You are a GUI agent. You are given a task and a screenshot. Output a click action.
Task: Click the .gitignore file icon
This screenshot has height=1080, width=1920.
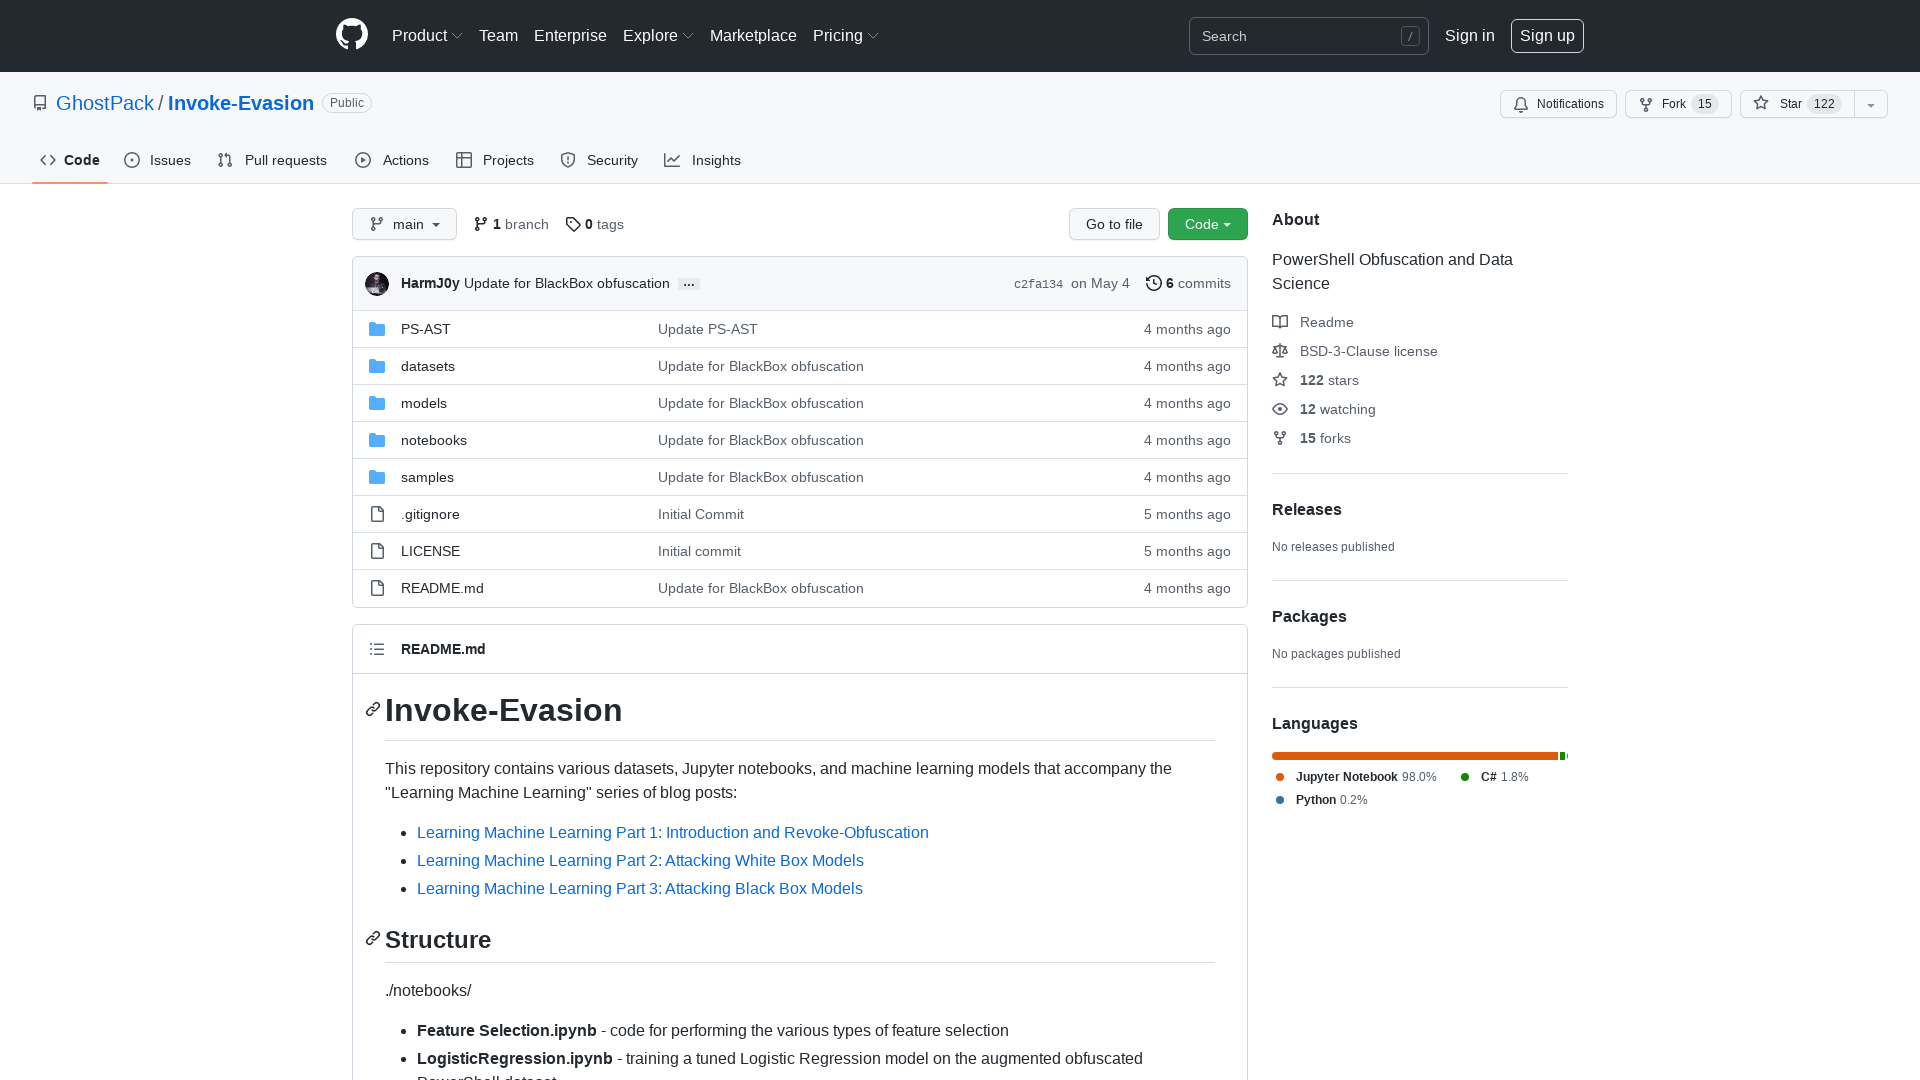click(377, 514)
